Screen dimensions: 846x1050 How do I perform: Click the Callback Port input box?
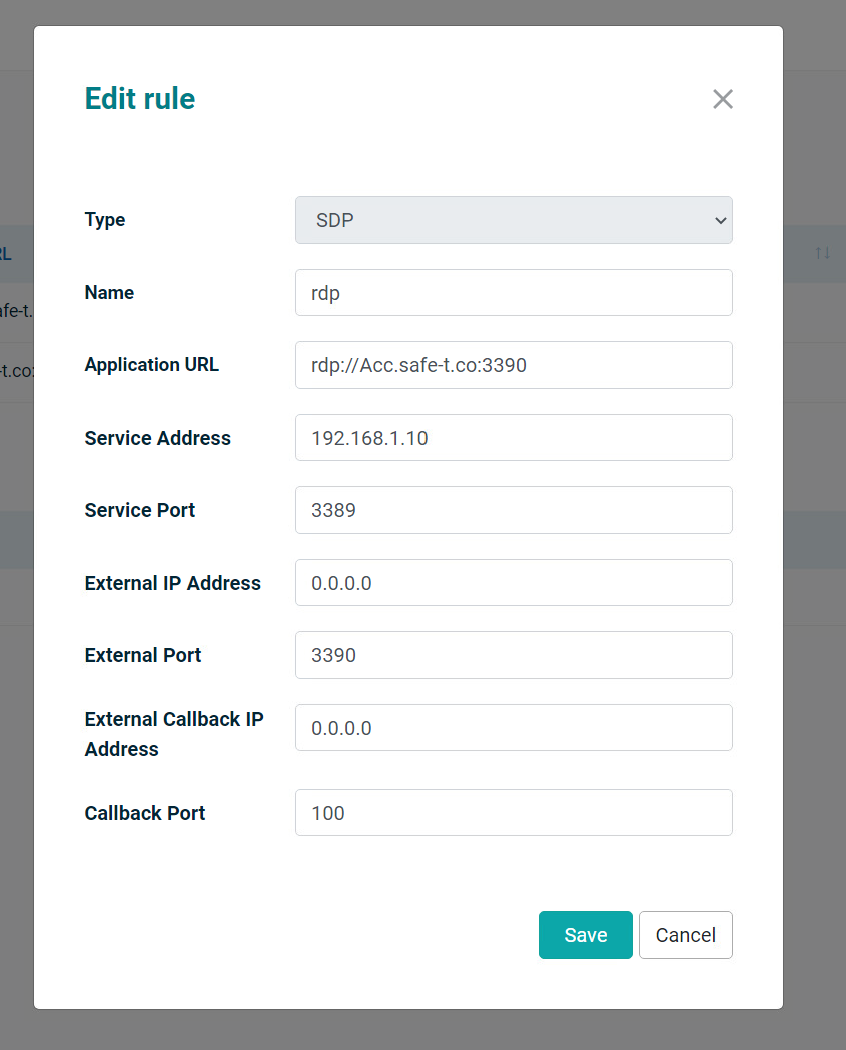[x=513, y=813]
